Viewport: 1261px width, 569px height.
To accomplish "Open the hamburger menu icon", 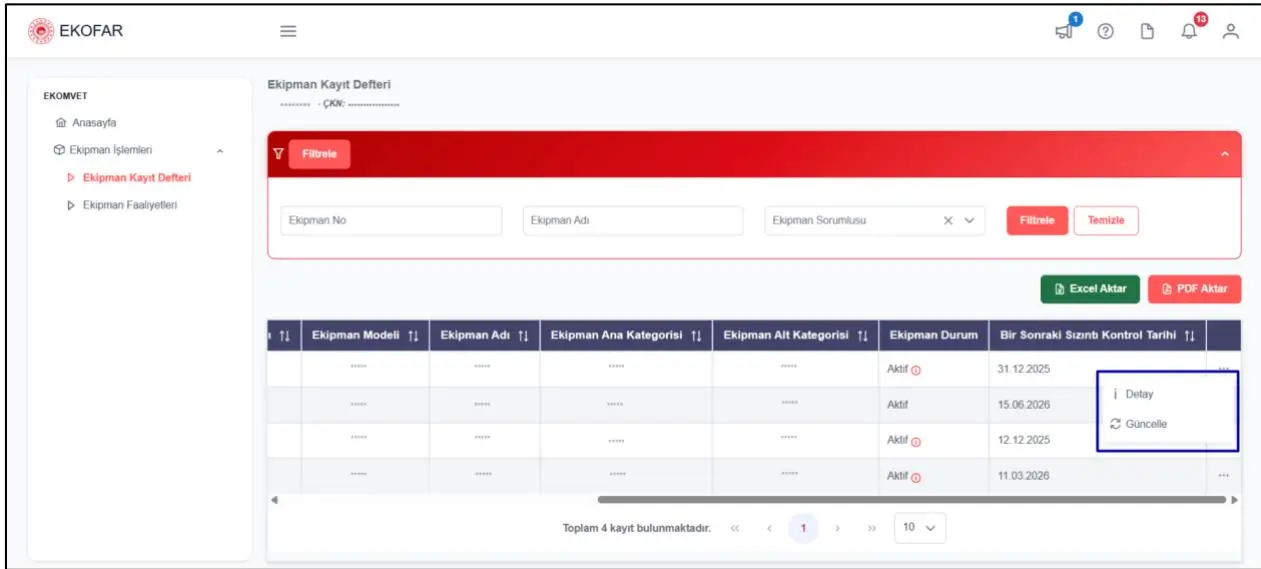I will coord(288,31).
